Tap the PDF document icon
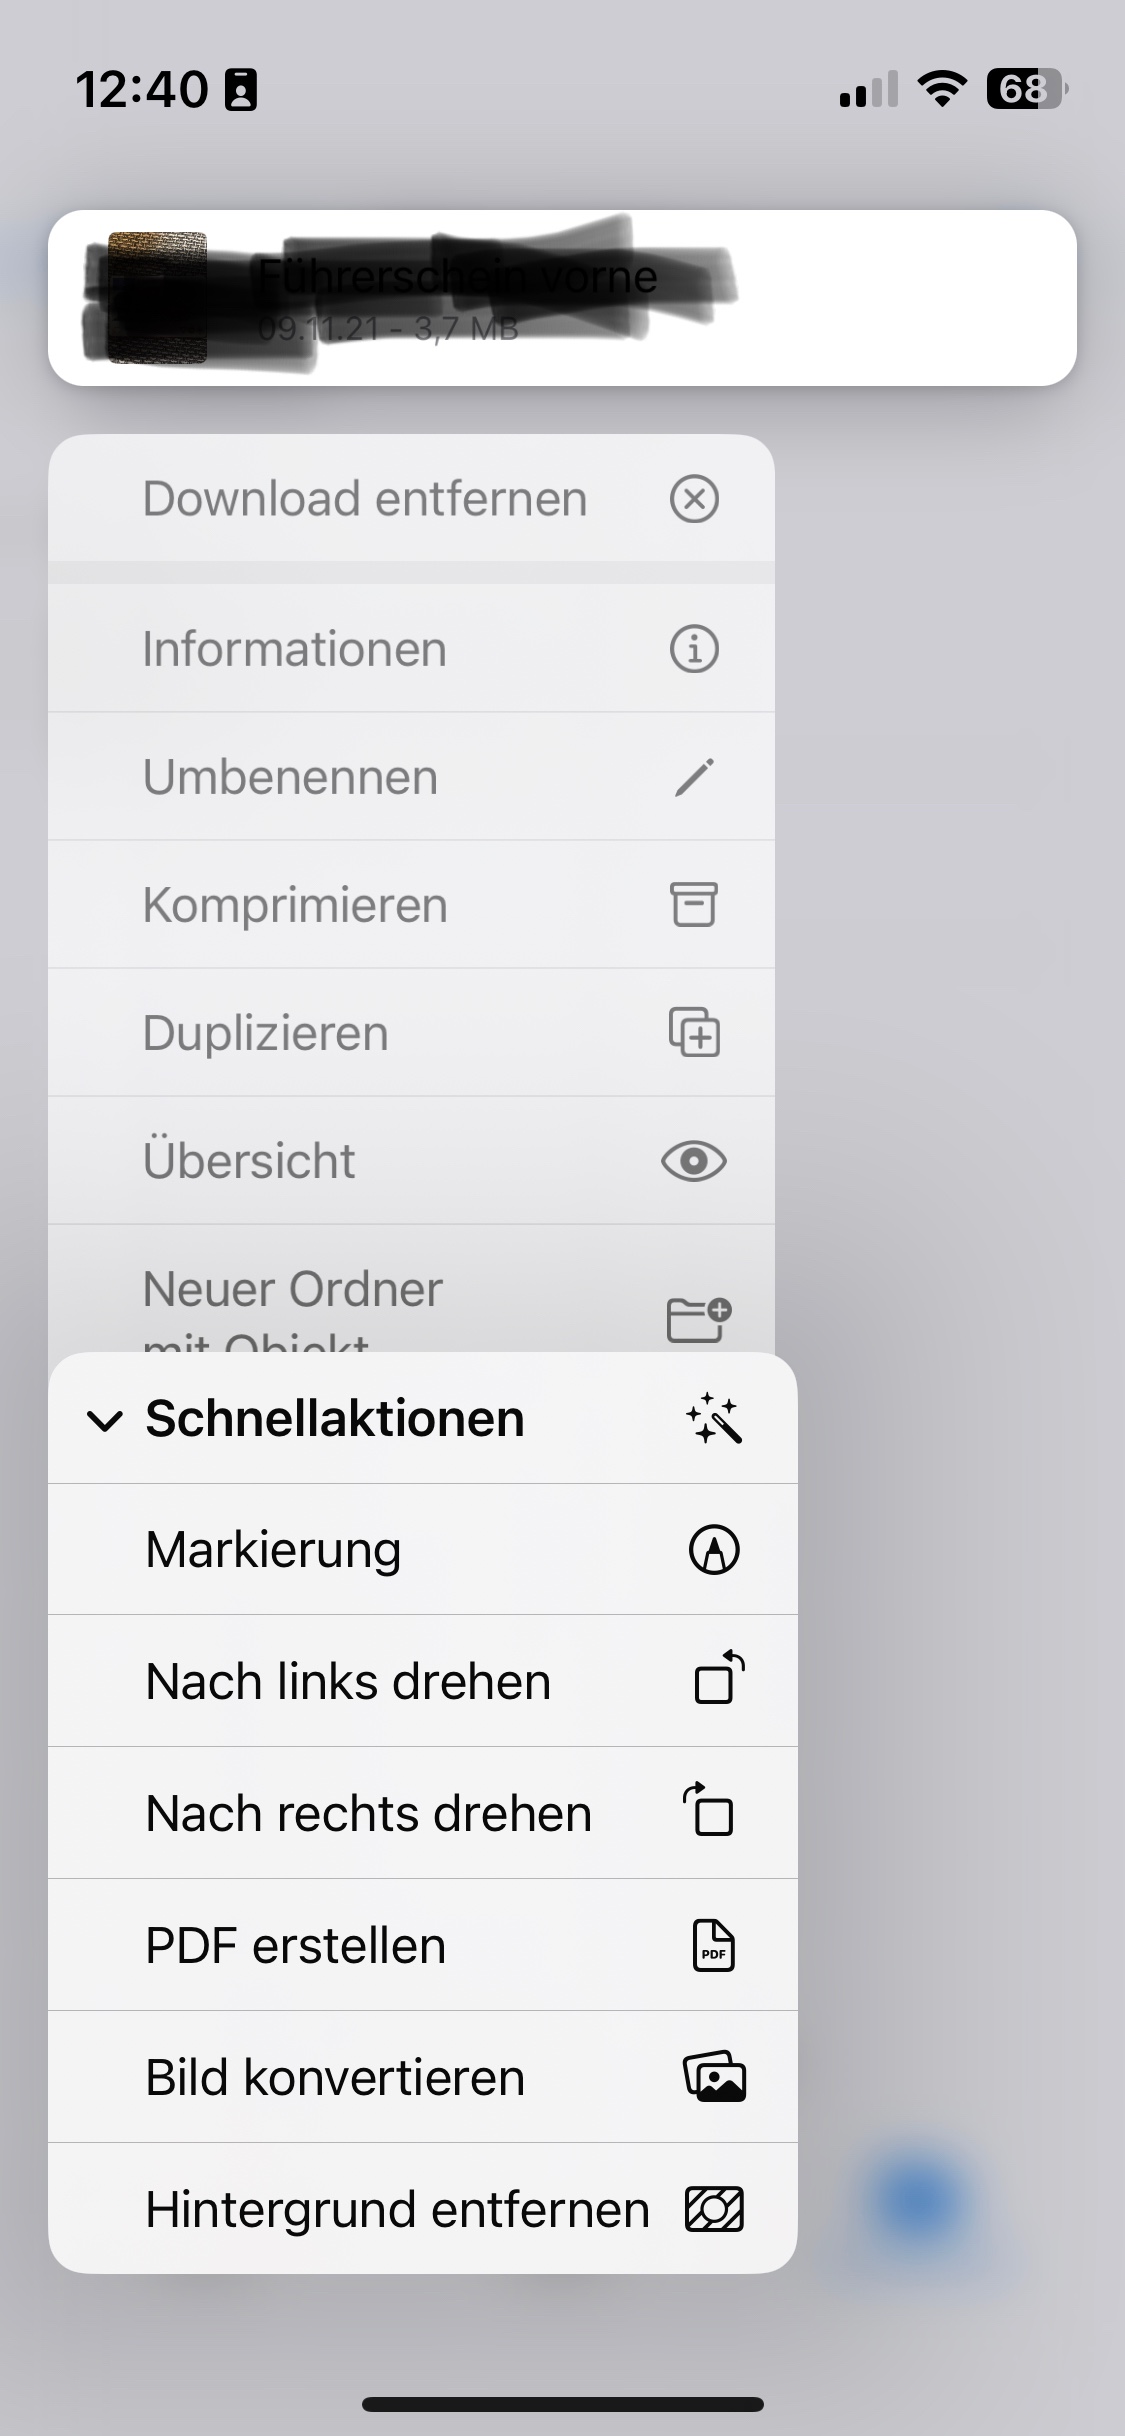Image resolution: width=1125 pixels, height=2436 pixels. tap(714, 1945)
